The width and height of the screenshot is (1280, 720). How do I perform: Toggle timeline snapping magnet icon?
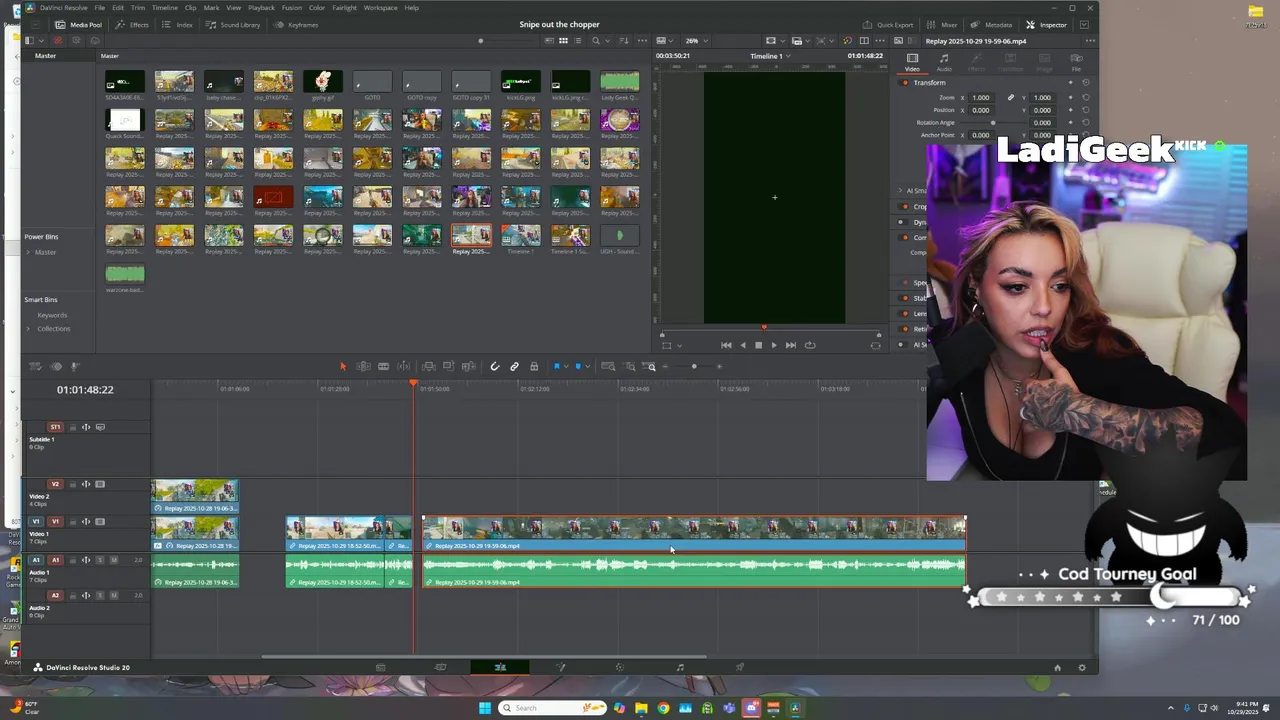494,367
